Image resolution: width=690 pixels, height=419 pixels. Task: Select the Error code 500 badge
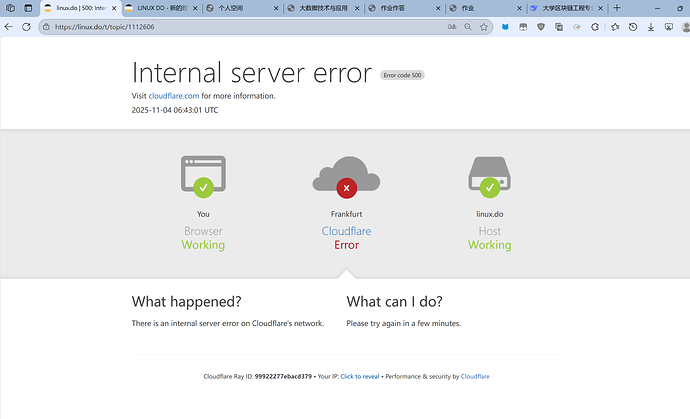pyautogui.click(x=402, y=75)
